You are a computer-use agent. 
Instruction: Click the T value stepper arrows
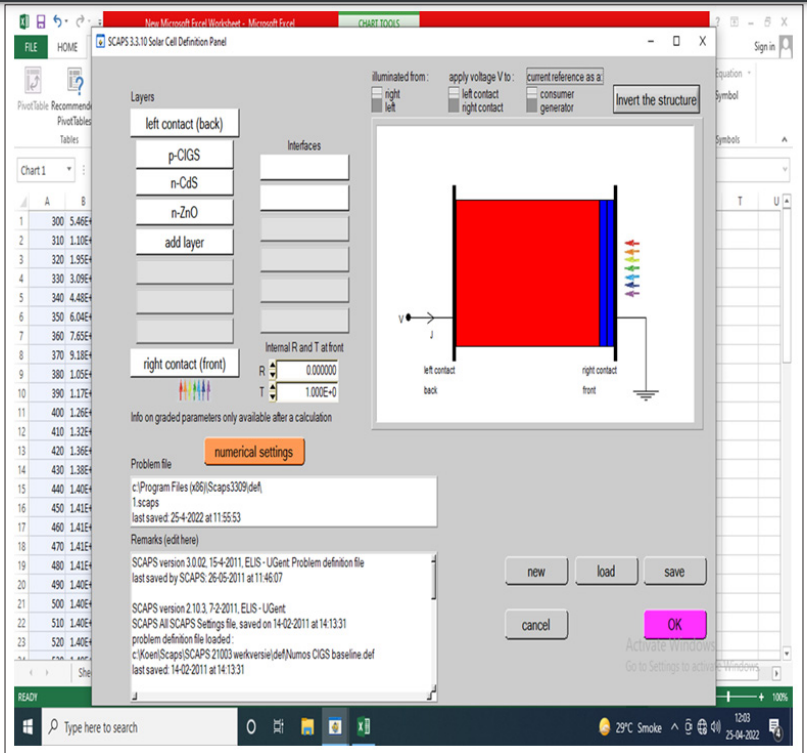pos(273,392)
